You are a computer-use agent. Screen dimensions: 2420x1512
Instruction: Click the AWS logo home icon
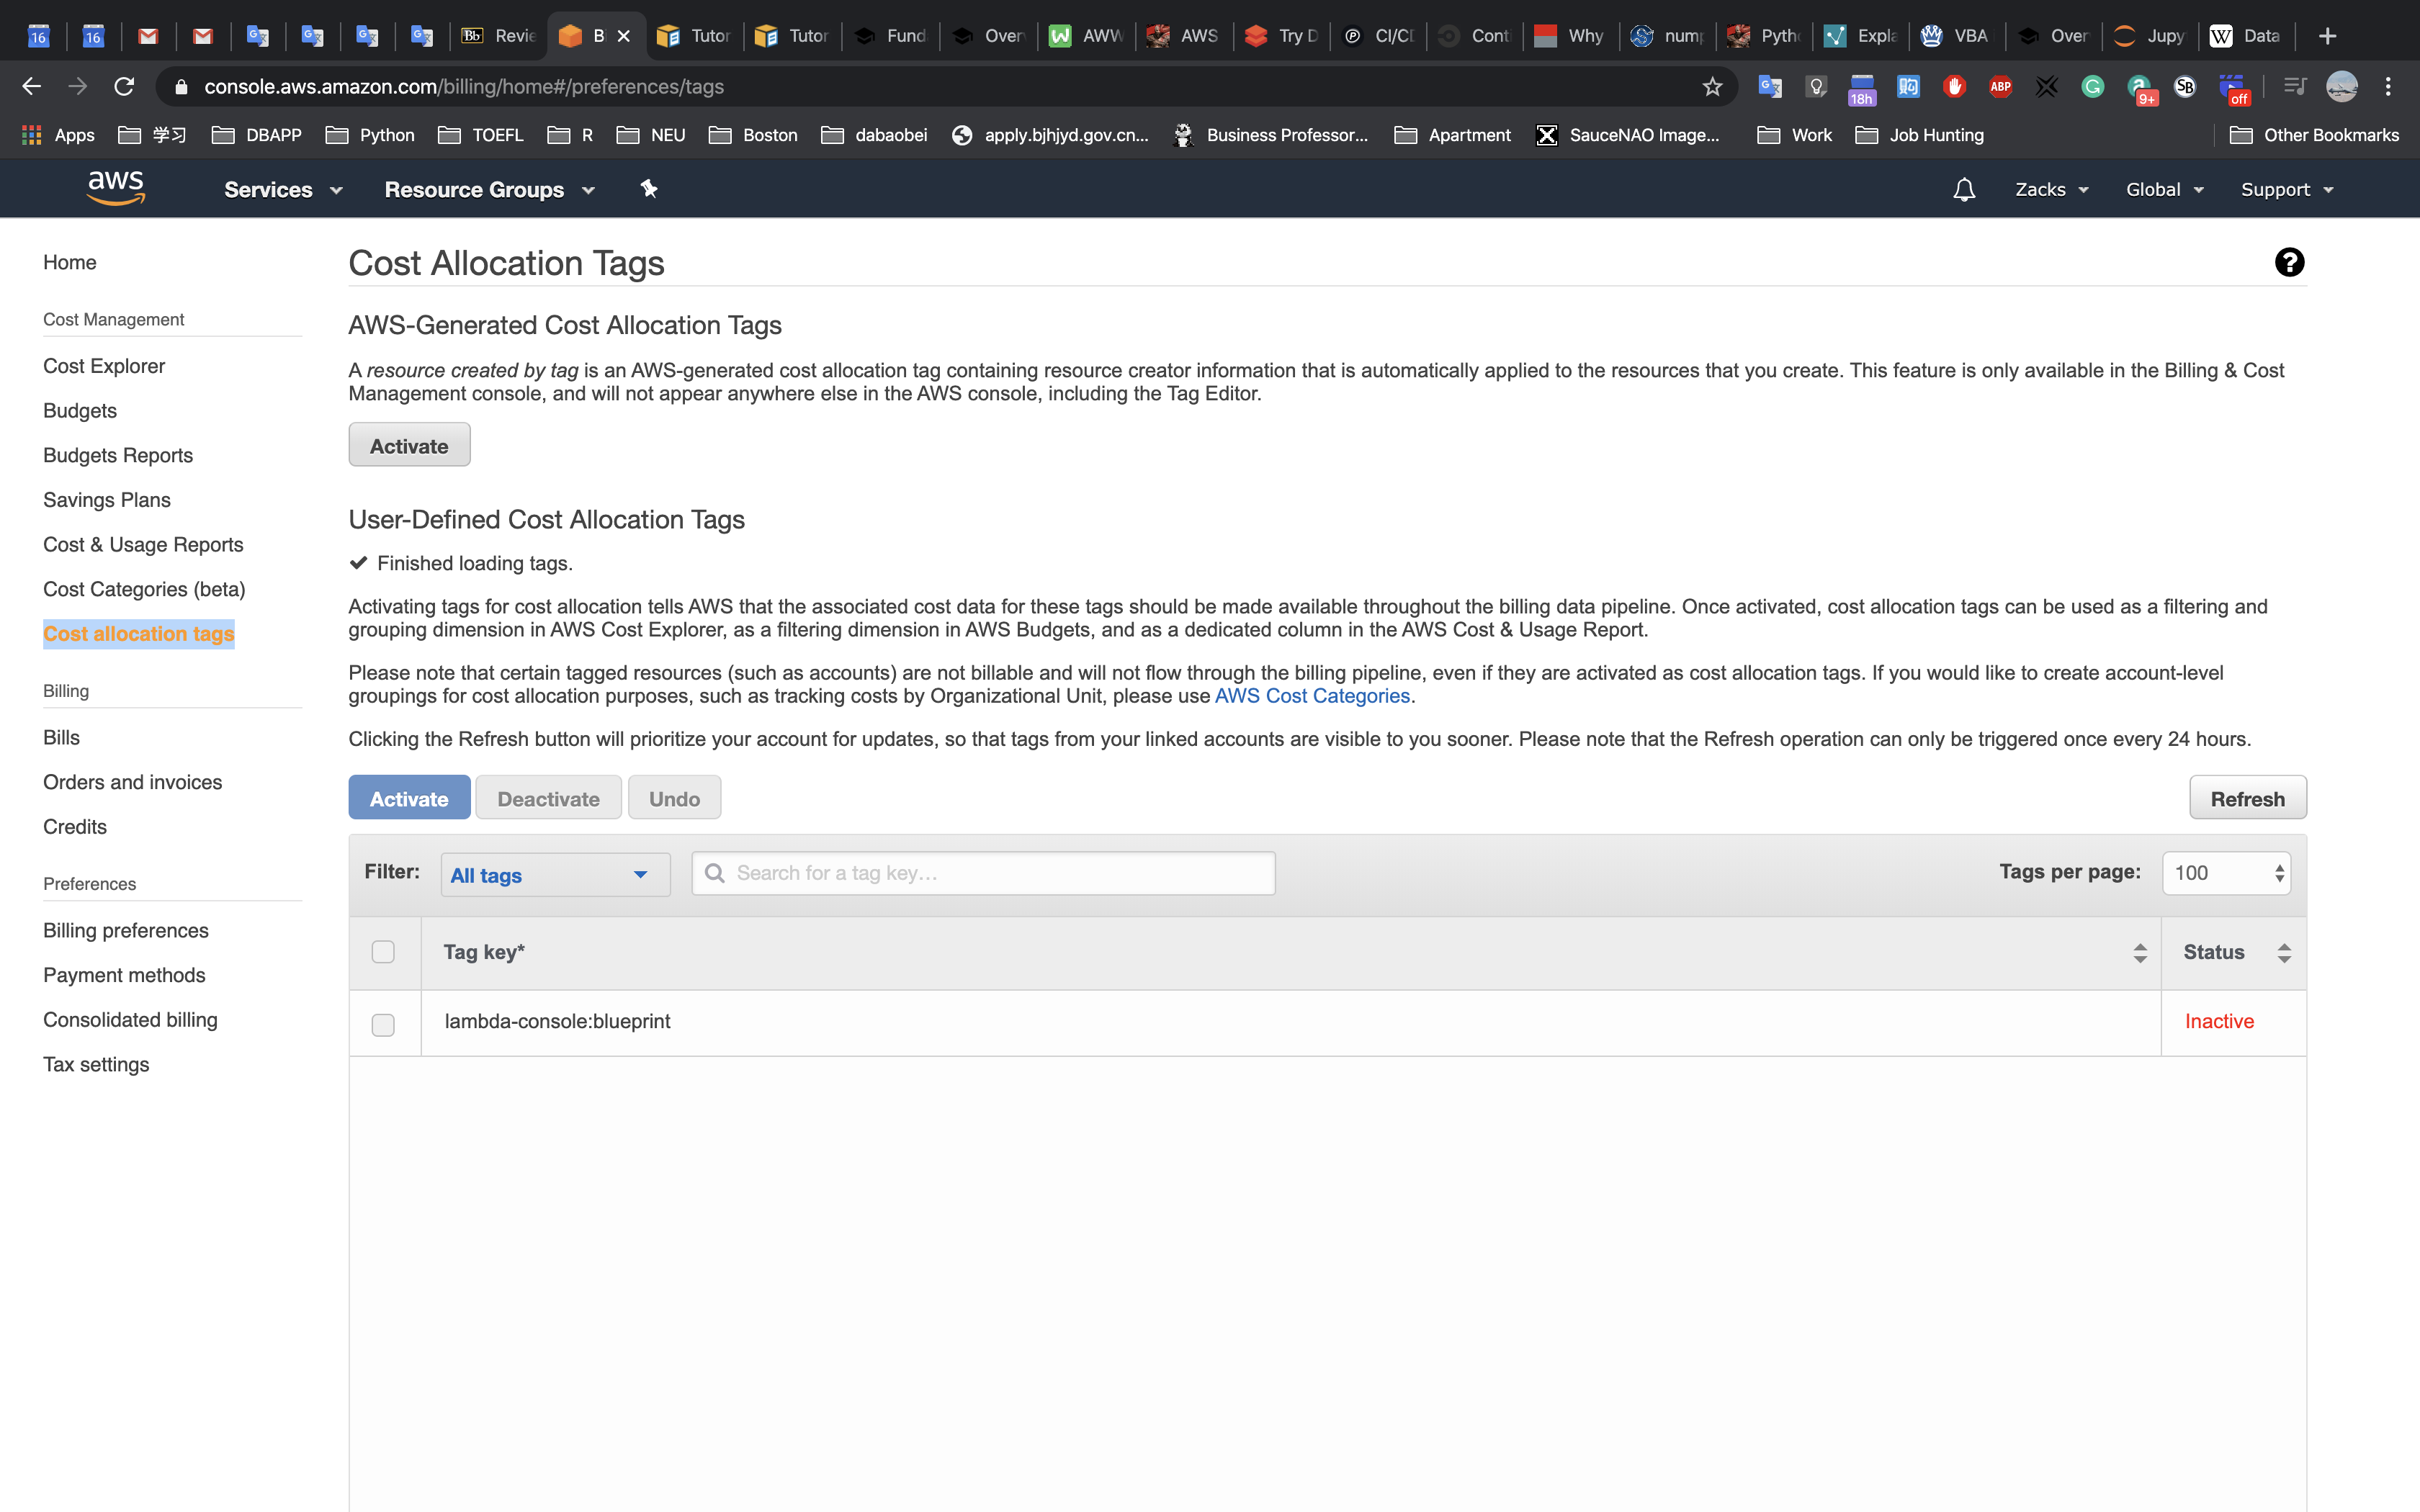tap(116, 188)
